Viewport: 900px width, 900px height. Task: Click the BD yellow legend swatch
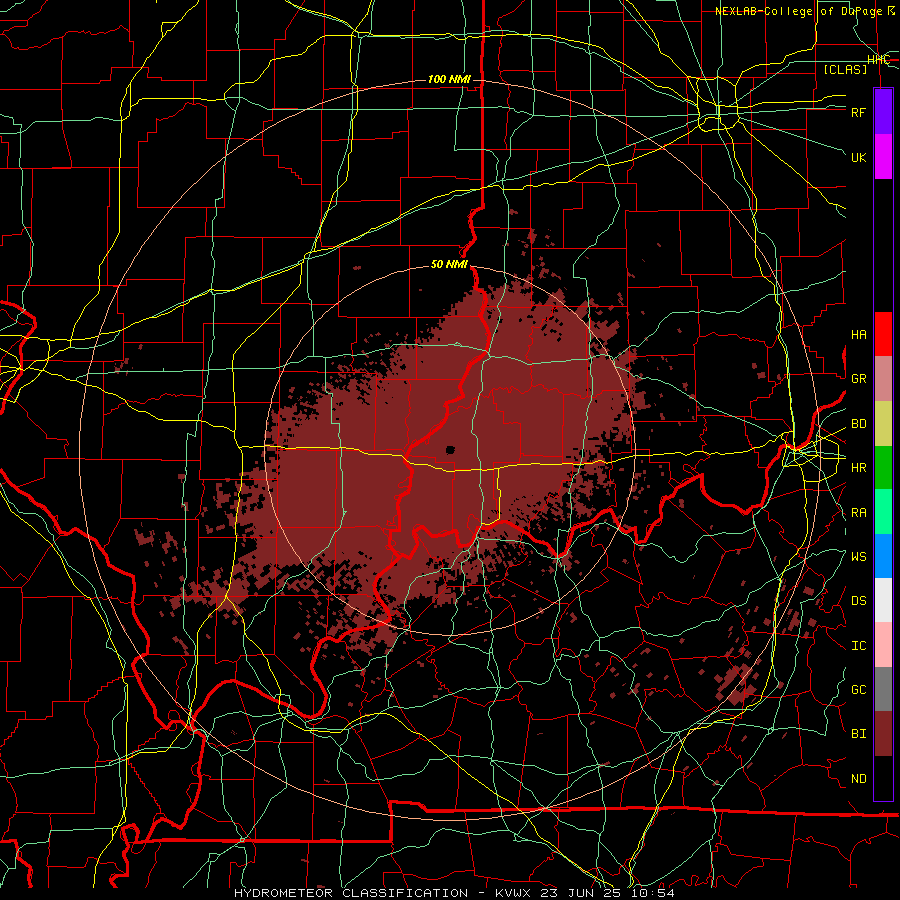tap(883, 424)
